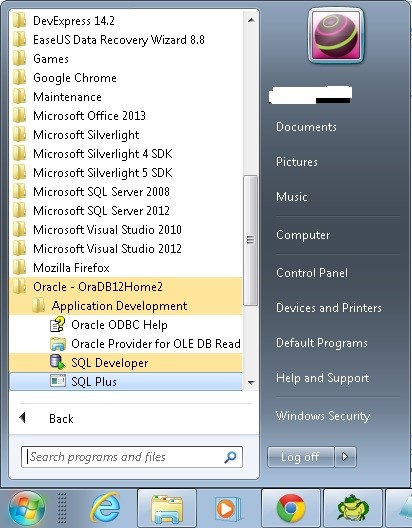Expand Microsoft Visual Studio 2012 folder

(x=126, y=249)
